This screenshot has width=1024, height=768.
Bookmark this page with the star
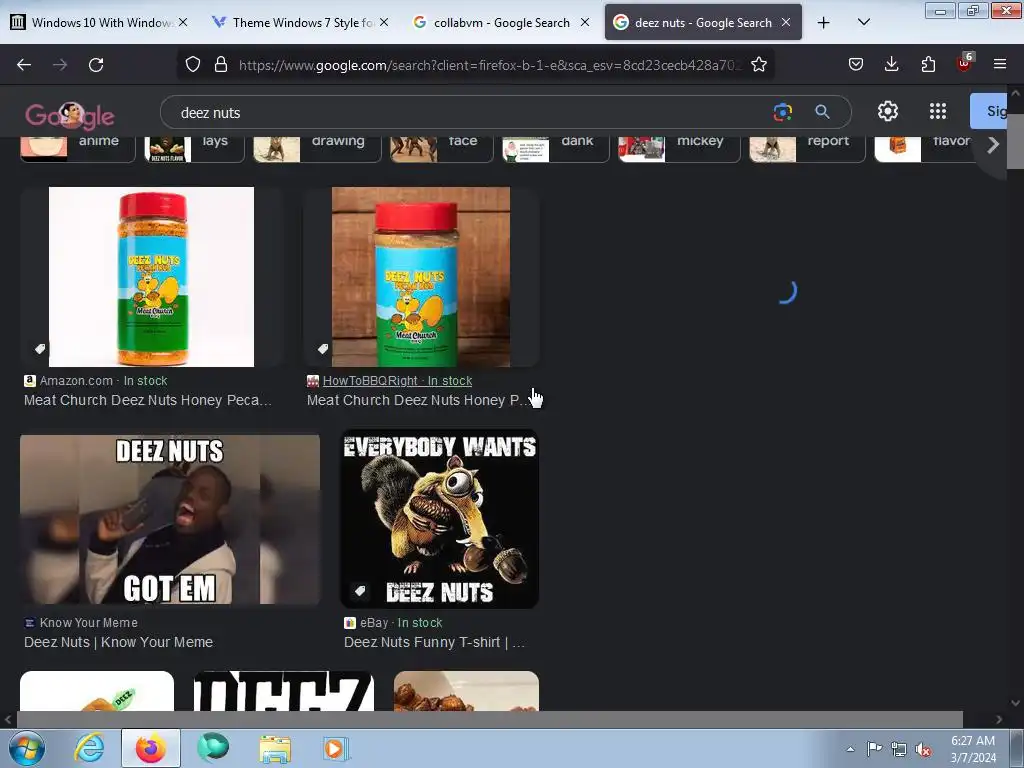pos(758,65)
